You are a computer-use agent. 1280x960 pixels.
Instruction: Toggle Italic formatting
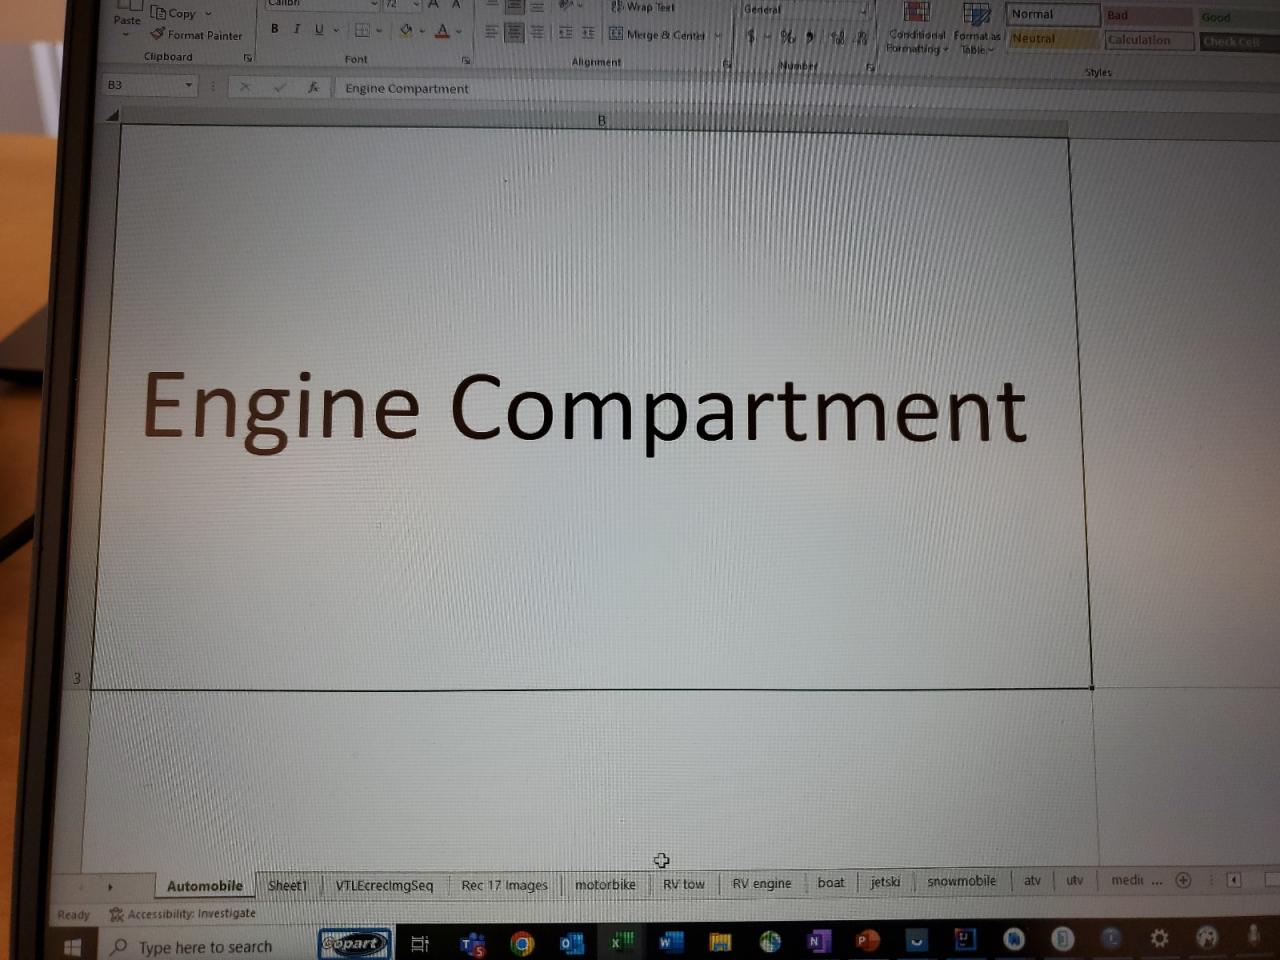297,29
